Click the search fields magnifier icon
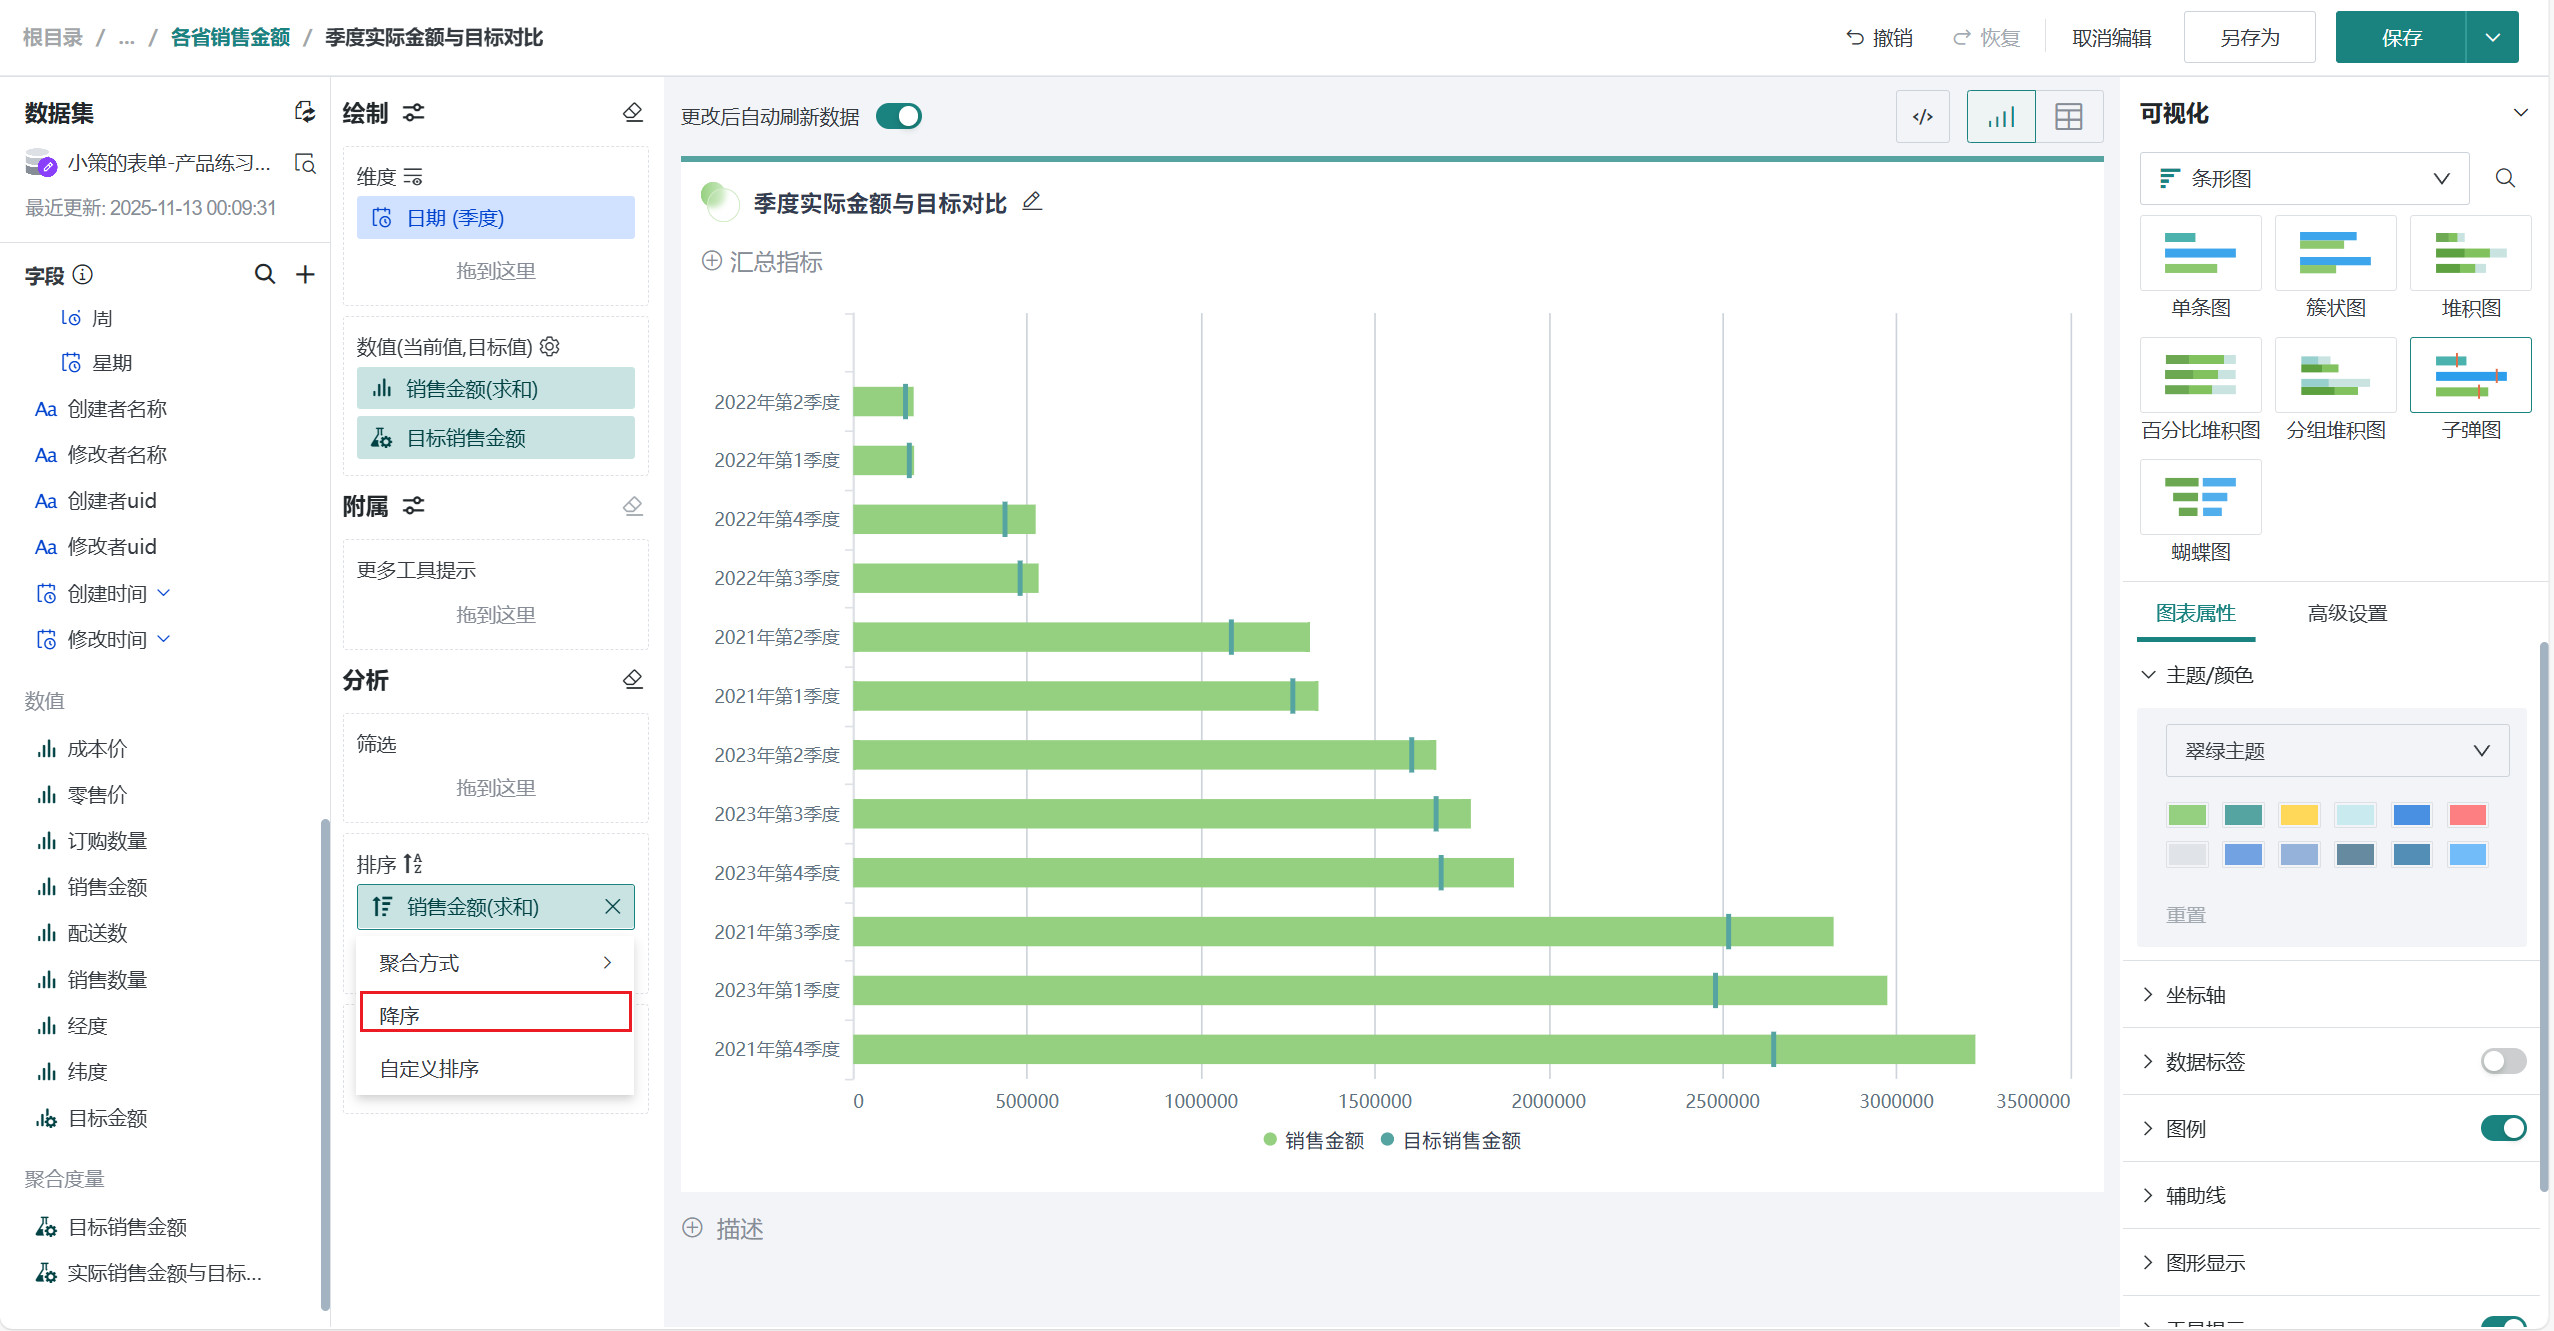2554x1331 pixels. 264,274
